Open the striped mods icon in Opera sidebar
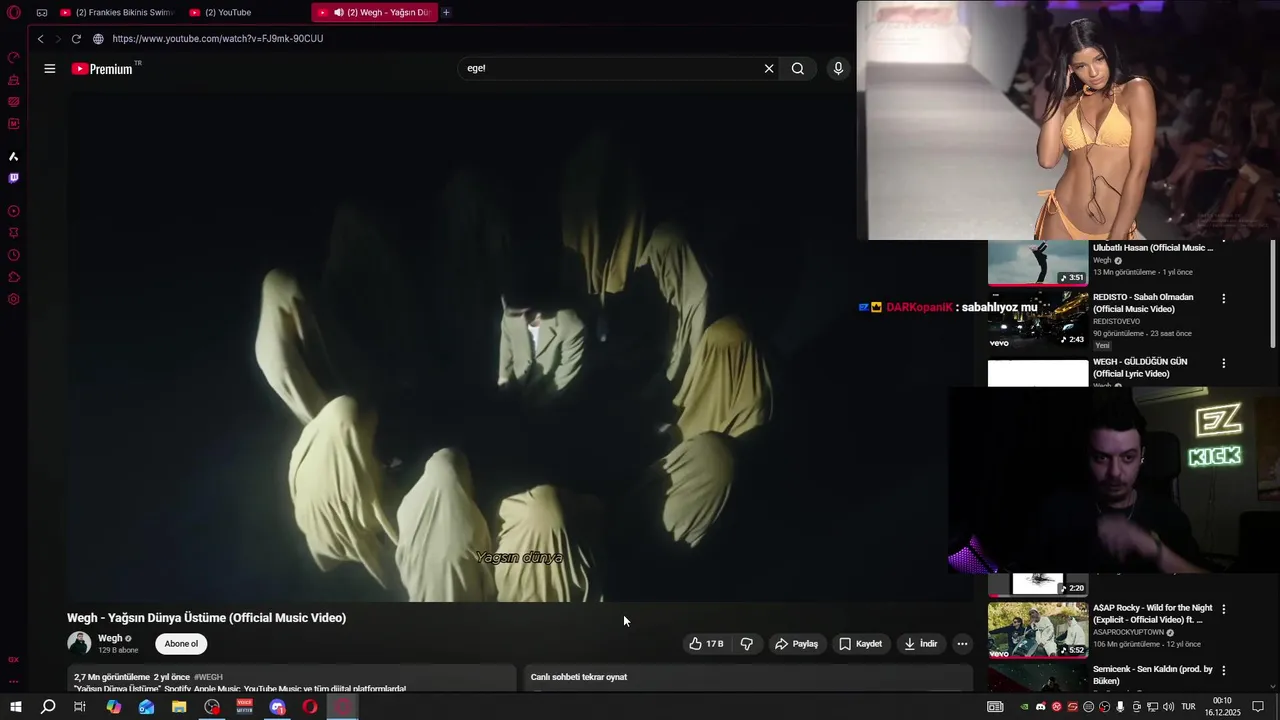 14,102
